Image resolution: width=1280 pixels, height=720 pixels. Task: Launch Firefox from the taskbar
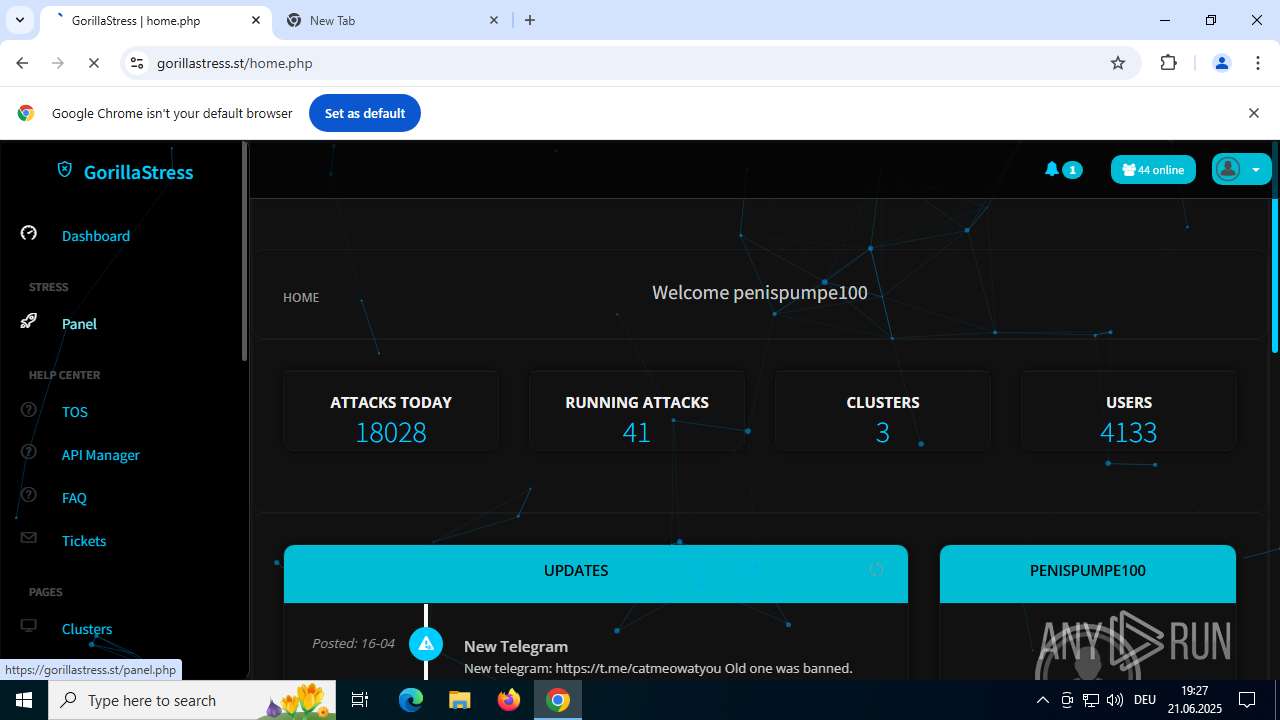(509, 700)
